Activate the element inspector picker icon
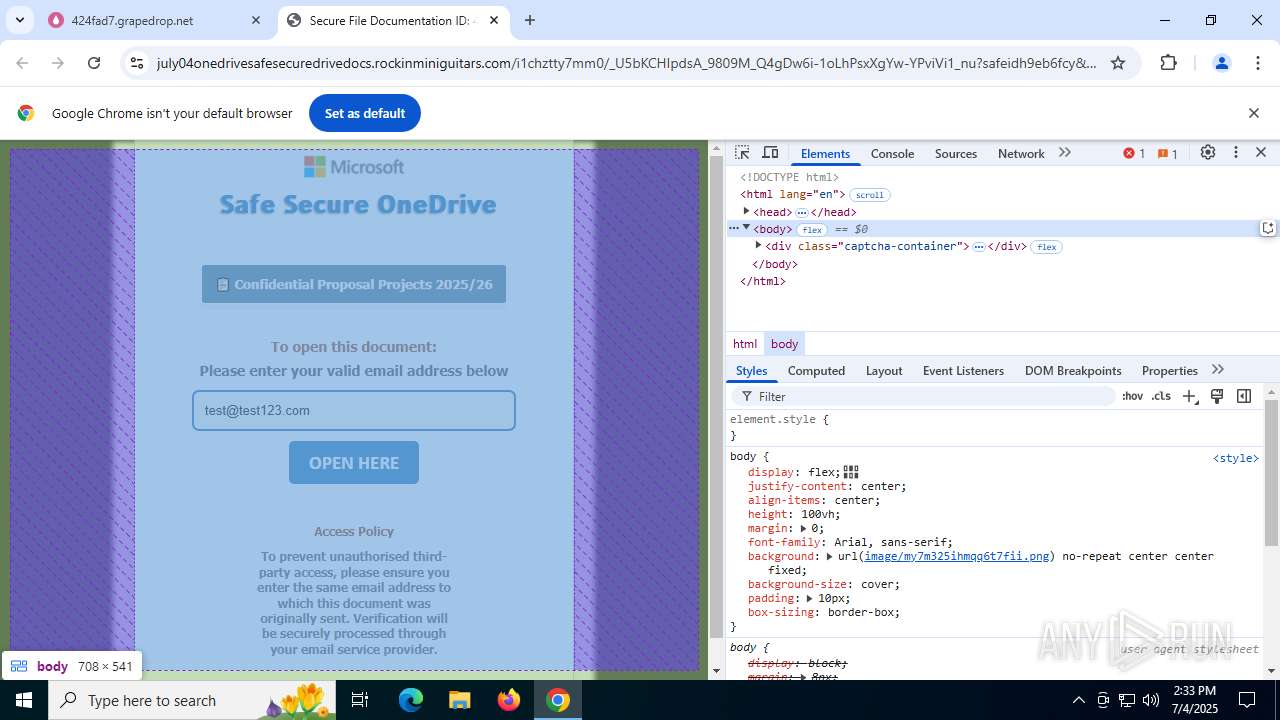The image size is (1280, 720). click(742, 153)
